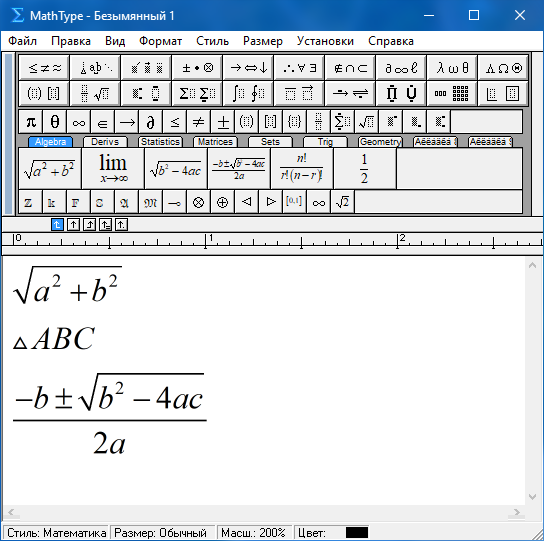Viewport: 544px width, 541px height.
Task: Open the spaces and ellipses palette
Action: pyautogui.click(x=95, y=68)
